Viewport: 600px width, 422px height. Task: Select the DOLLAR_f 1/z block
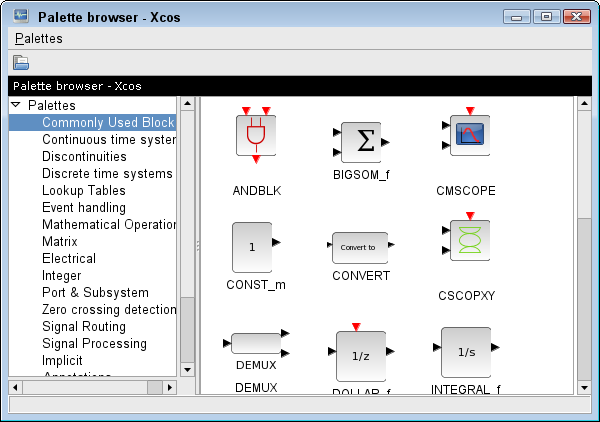click(x=361, y=353)
